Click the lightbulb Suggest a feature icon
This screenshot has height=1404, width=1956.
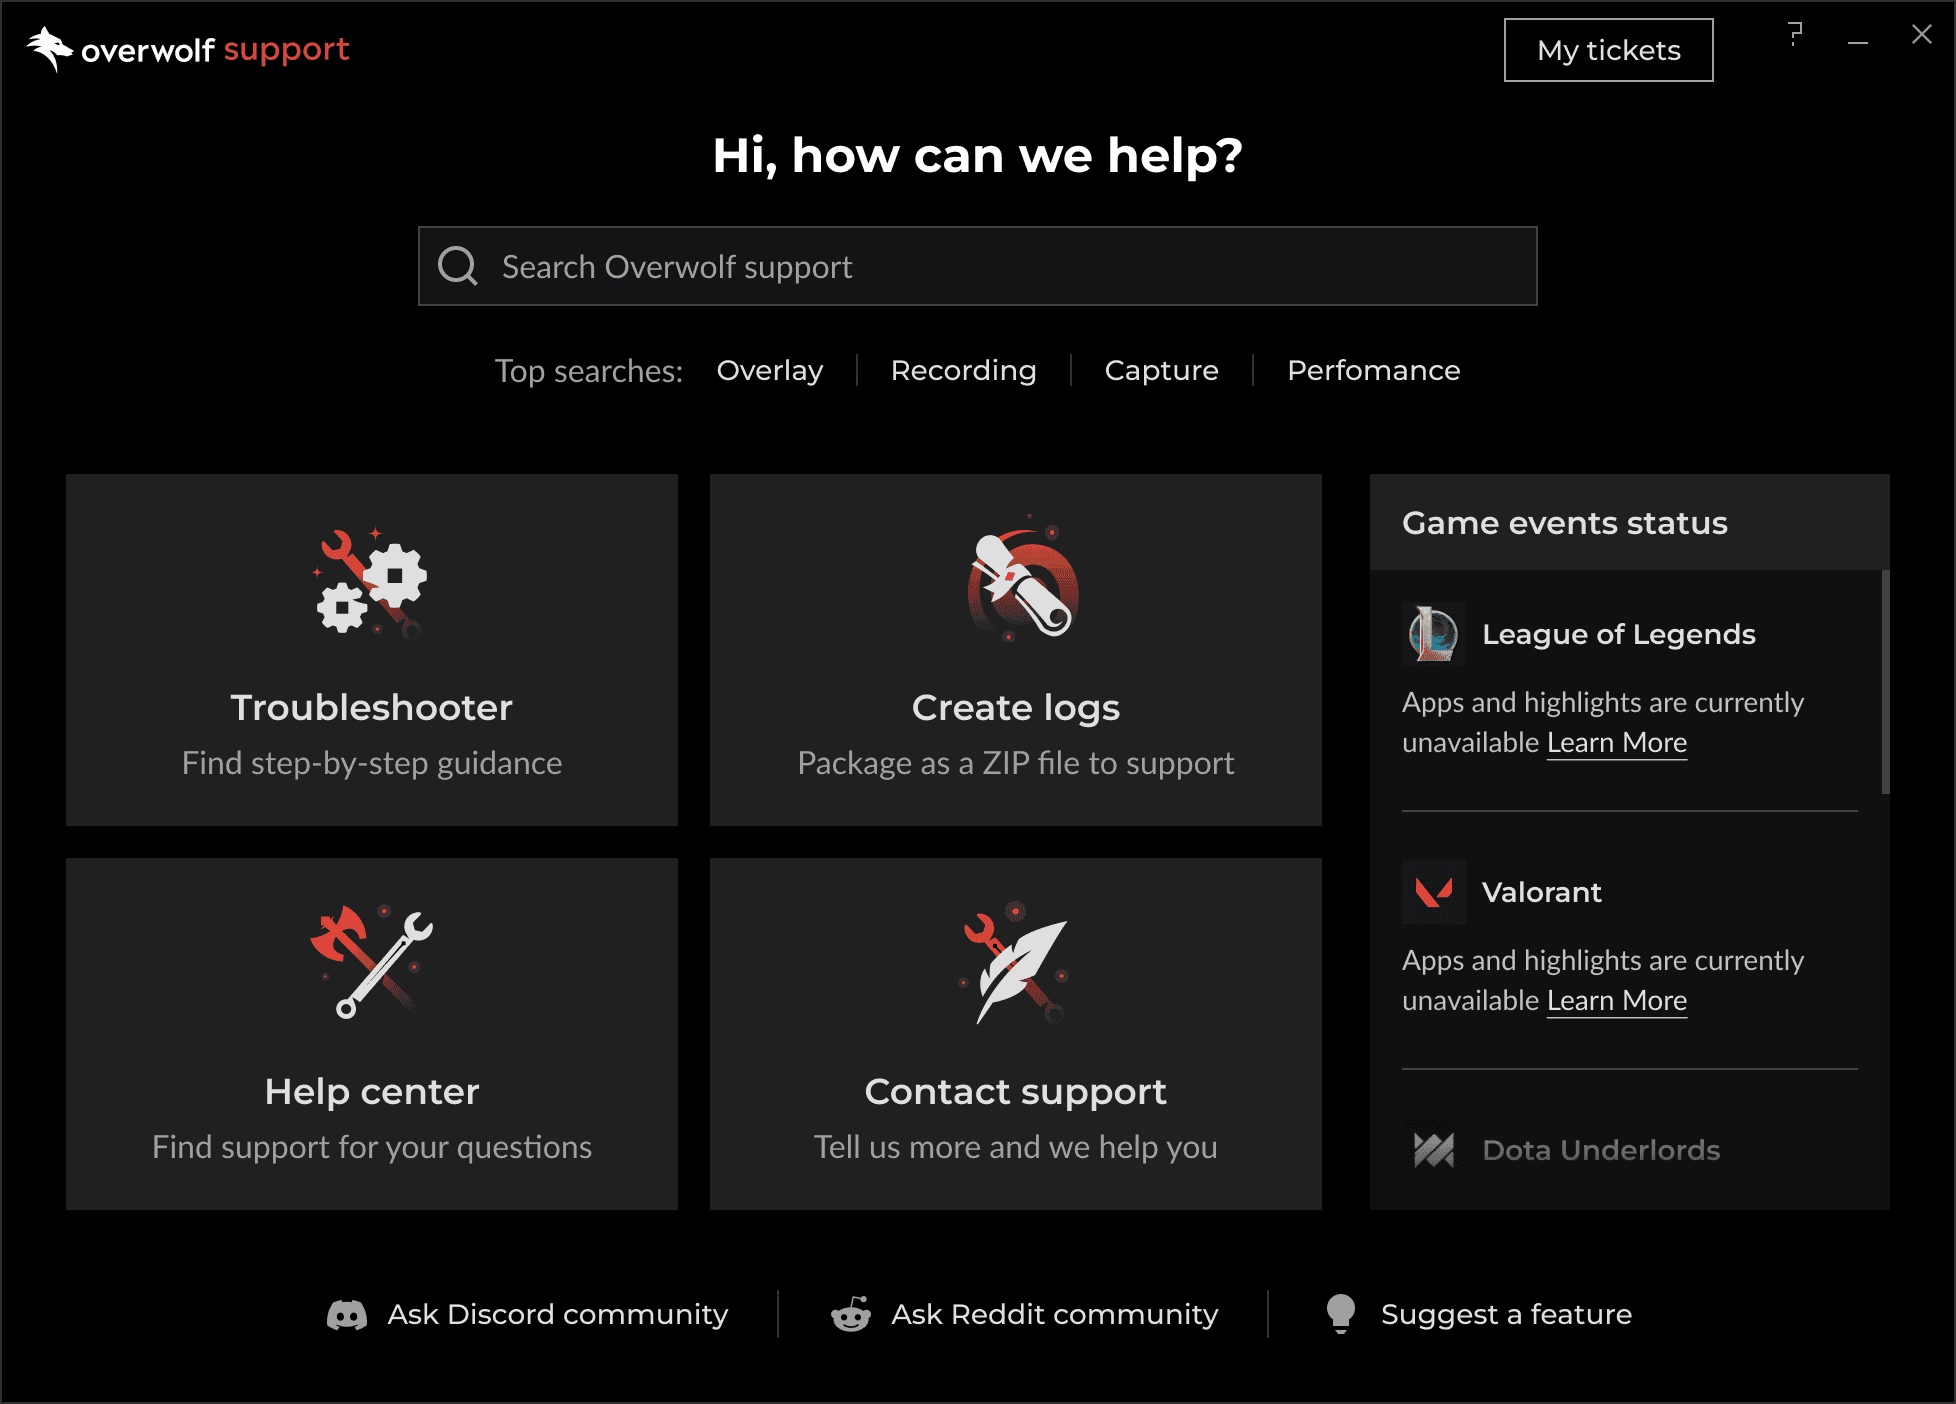click(x=1341, y=1314)
